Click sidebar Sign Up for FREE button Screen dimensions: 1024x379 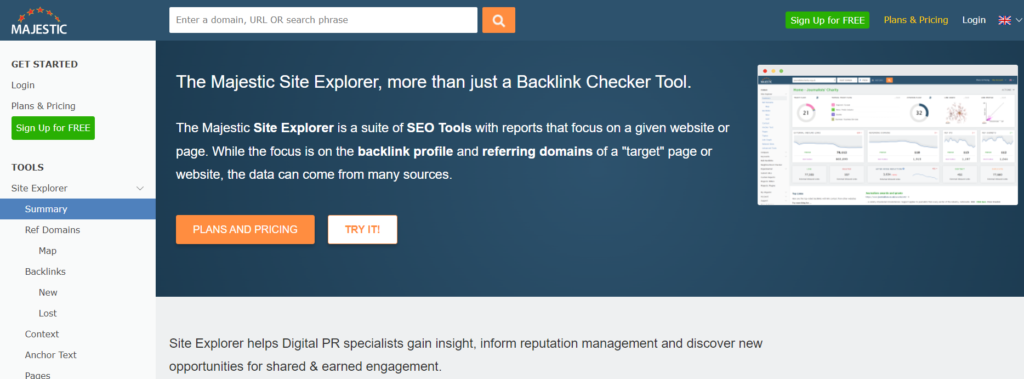point(53,127)
